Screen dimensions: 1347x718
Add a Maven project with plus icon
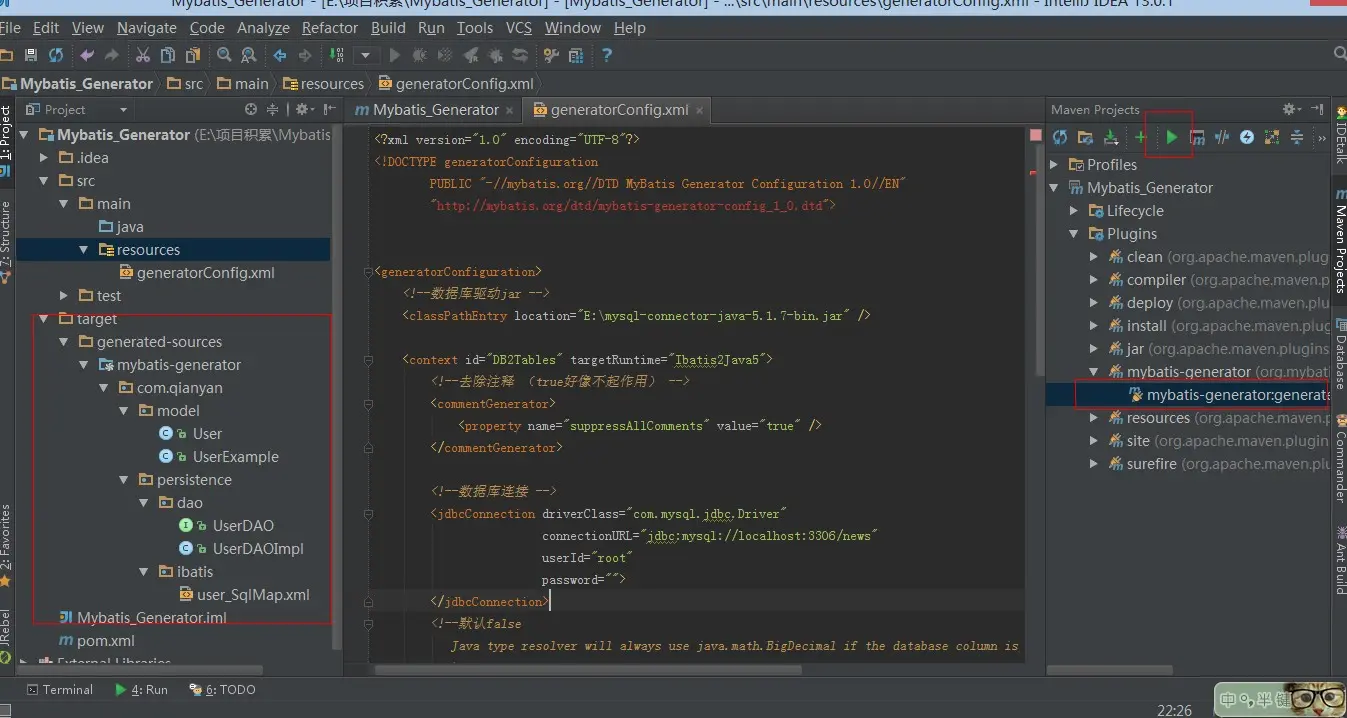point(1139,137)
